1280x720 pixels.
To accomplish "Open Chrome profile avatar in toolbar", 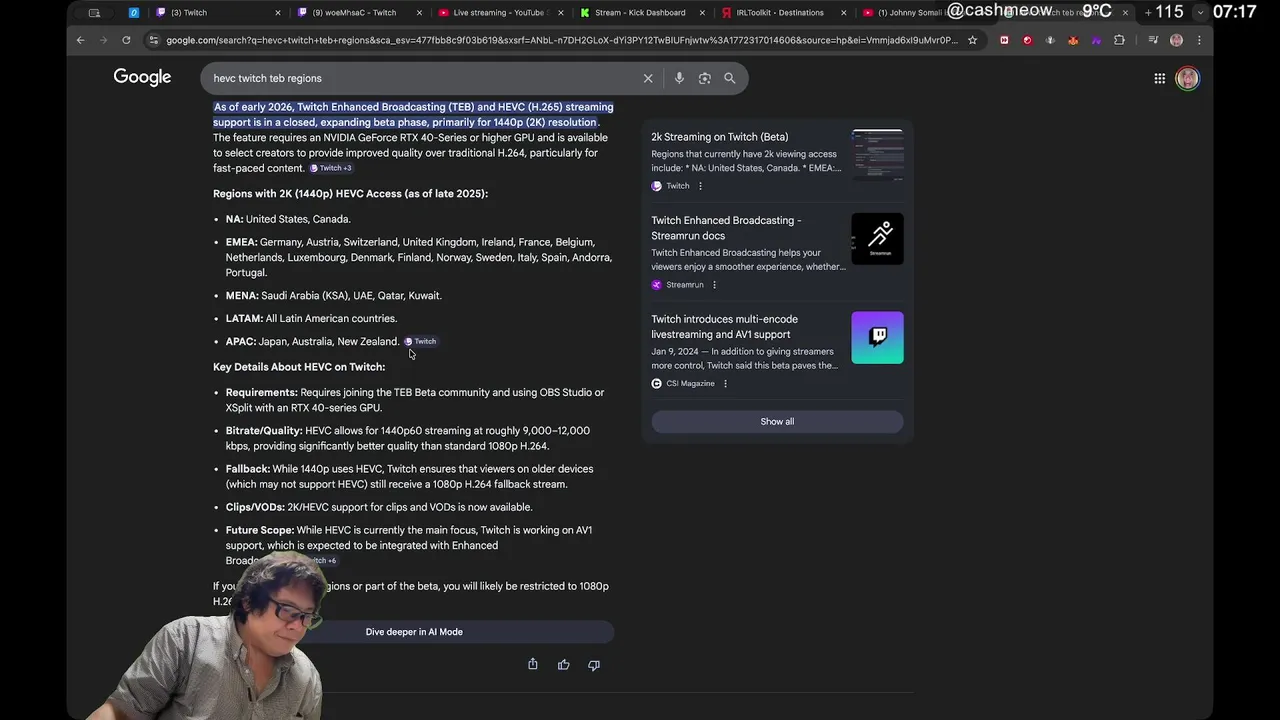I will pos(1176,40).
